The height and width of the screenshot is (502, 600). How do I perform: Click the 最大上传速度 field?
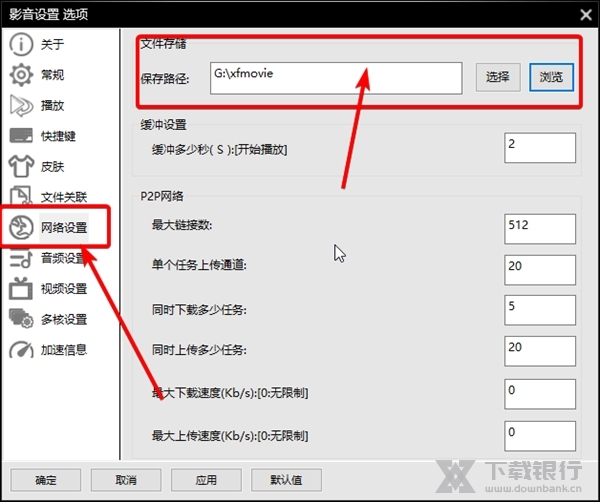(540, 436)
